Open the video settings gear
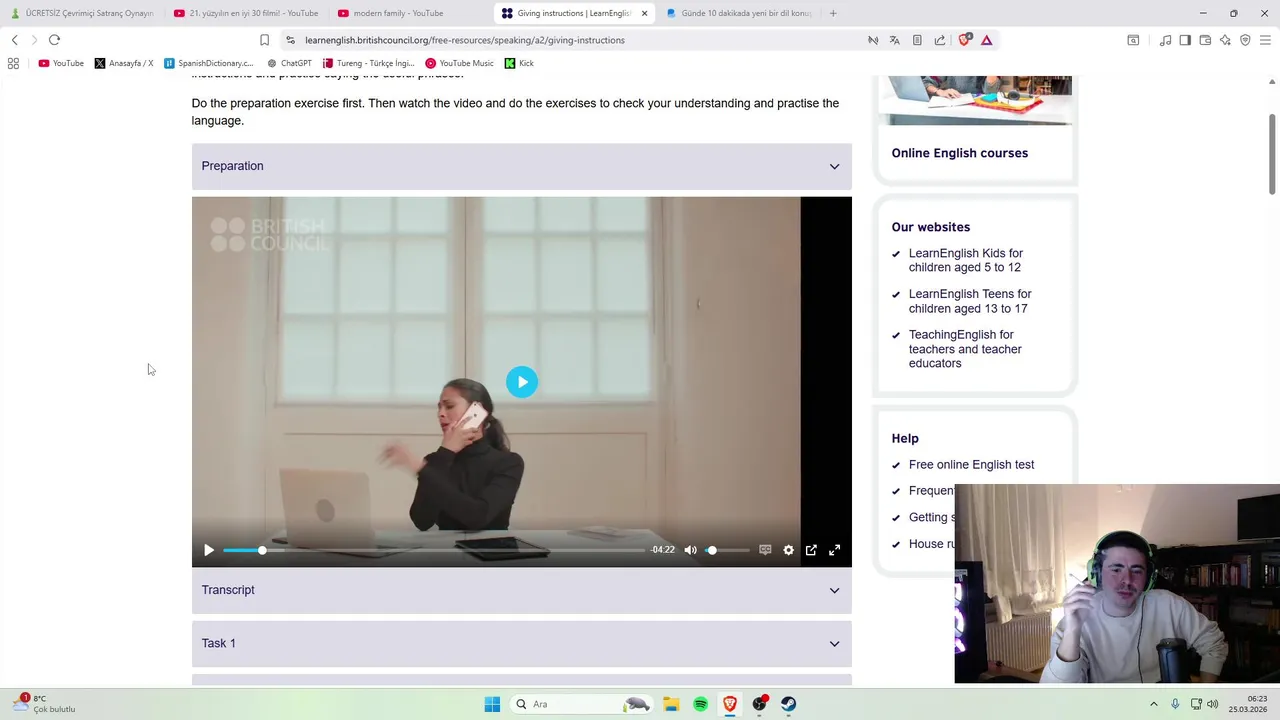The height and width of the screenshot is (720, 1280). (x=788, y=550)
